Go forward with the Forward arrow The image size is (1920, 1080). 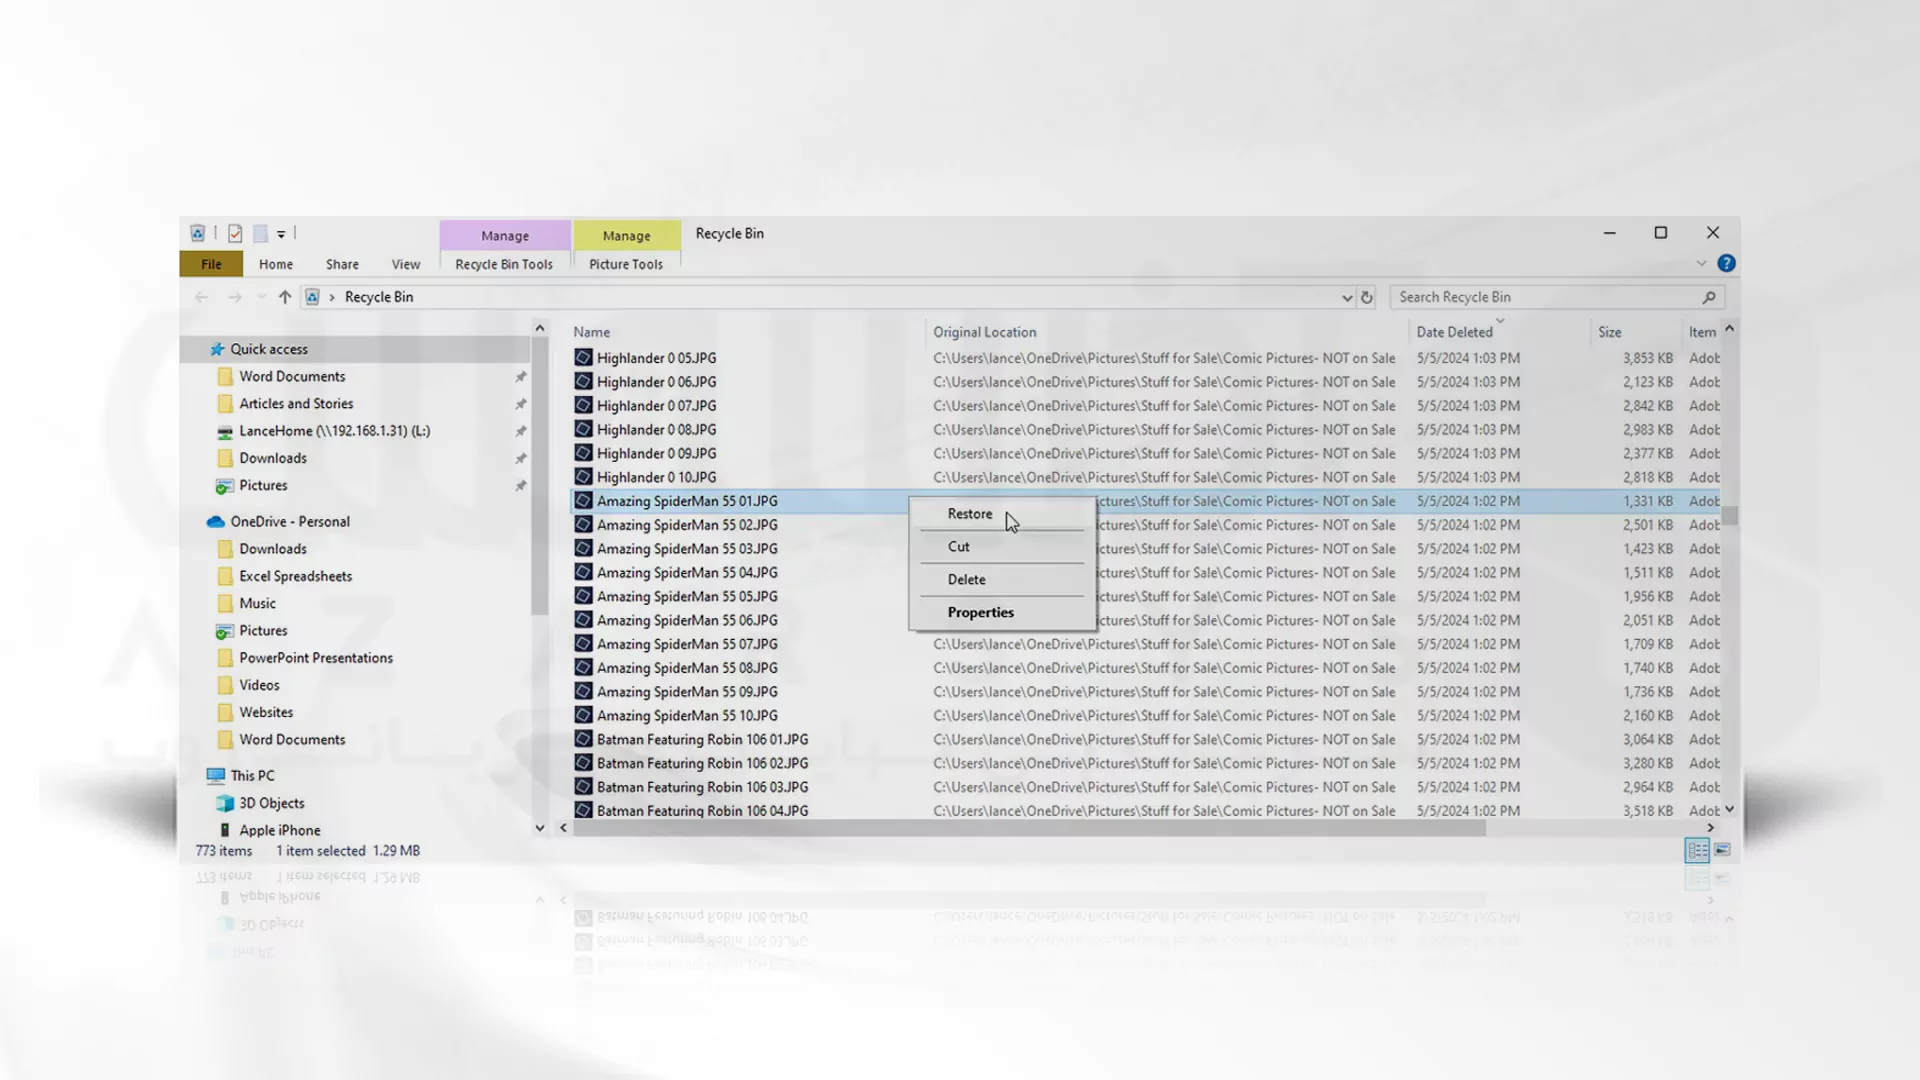(234, 297)
